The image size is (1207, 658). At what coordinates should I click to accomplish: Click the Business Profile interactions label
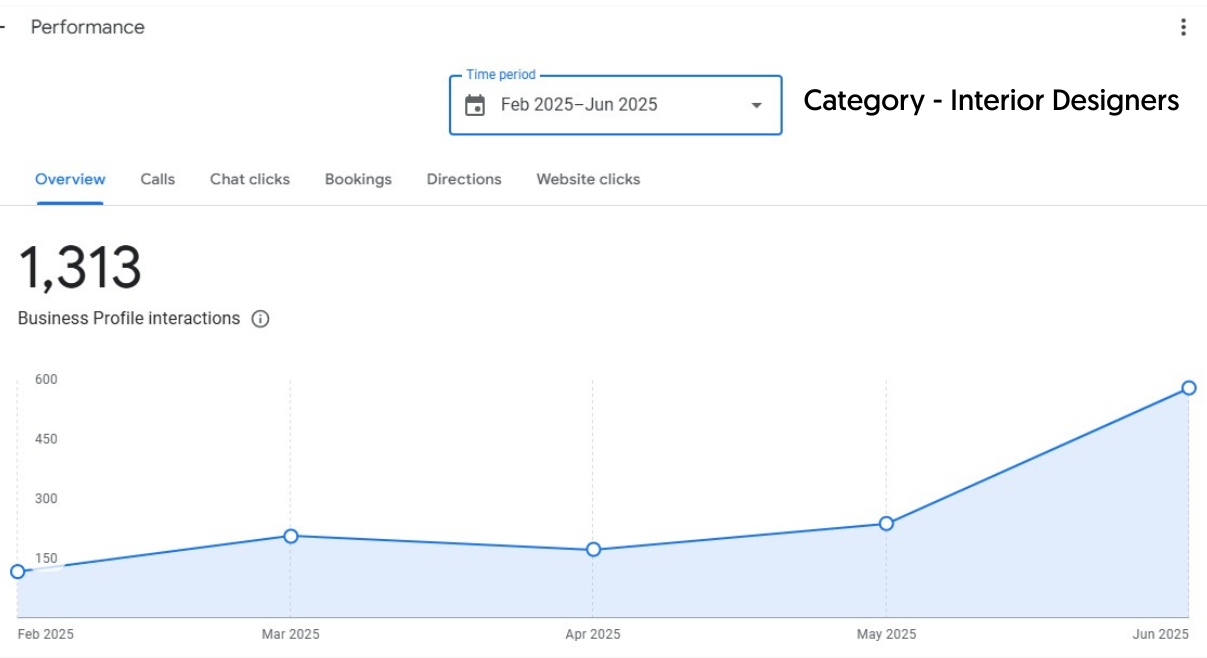129,319
